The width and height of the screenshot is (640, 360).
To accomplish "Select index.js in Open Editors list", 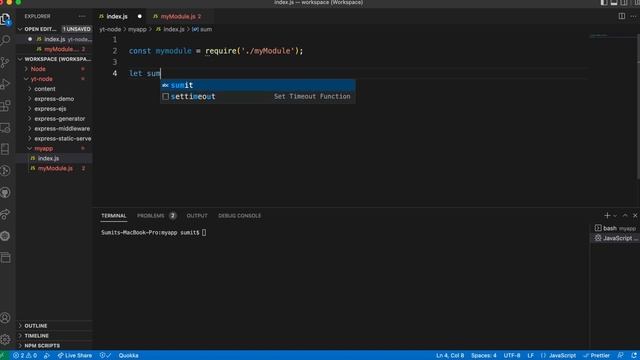I will click(54, 39).
